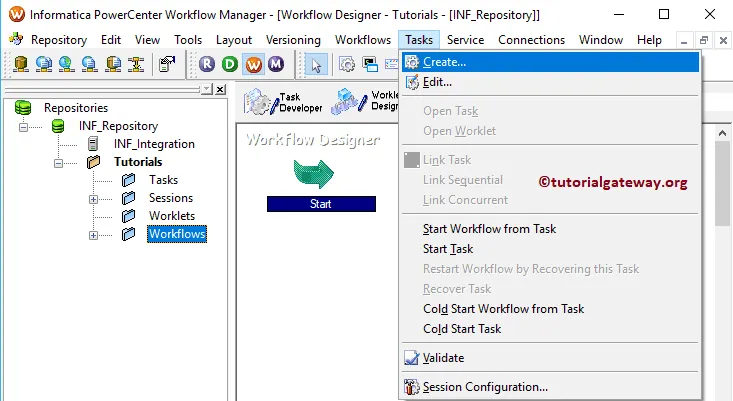Screen dimensions: 733x401
Task: Open the Service menu
Action: [x=465, y=40]
